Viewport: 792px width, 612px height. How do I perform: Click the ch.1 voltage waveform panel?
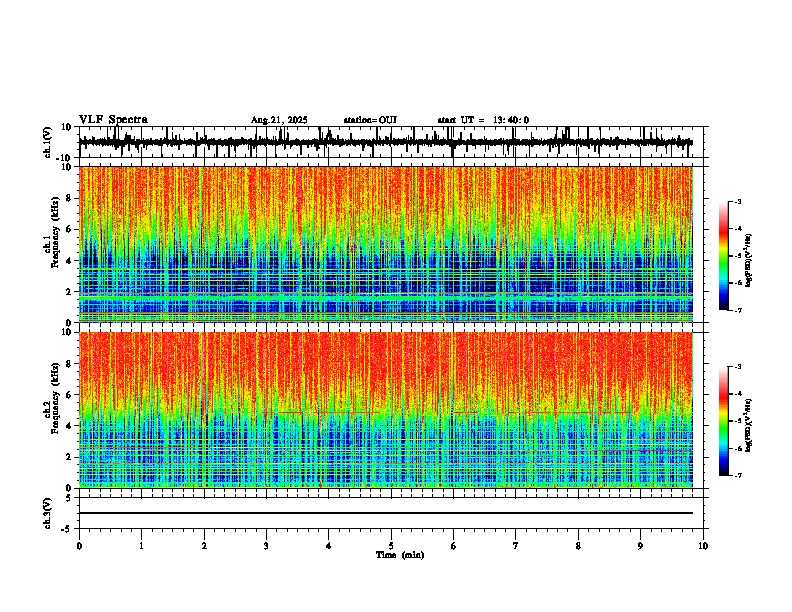391,142
